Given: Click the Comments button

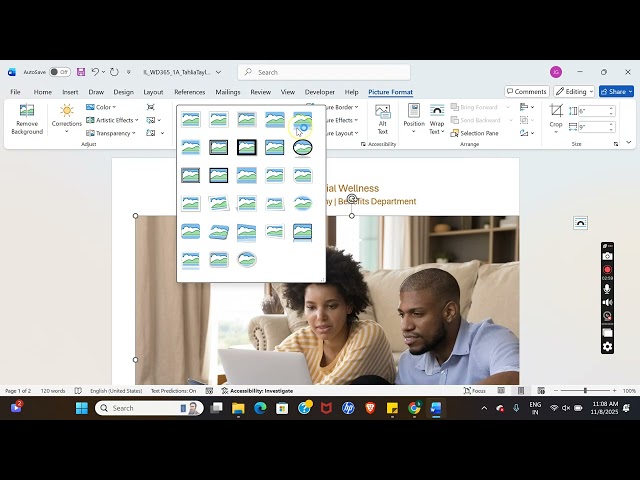Looking at the screenshot, I should tap(526, 91).
